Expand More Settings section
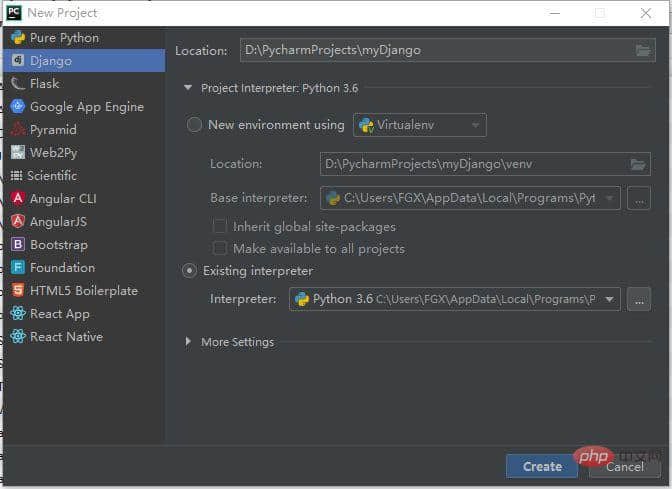672x489 pixels. click(188, 342)
